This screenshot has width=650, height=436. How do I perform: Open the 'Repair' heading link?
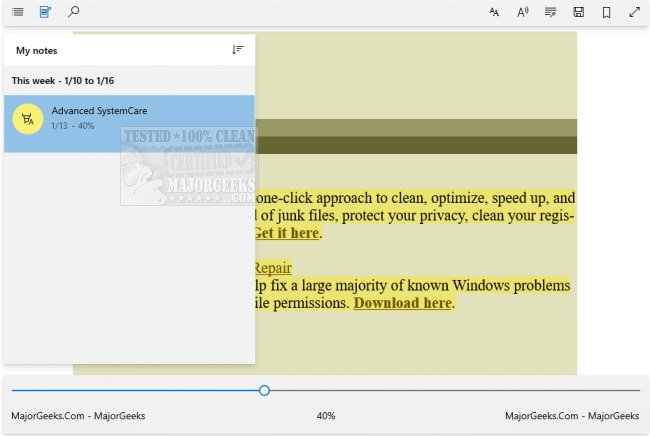[x=273, y=268]
